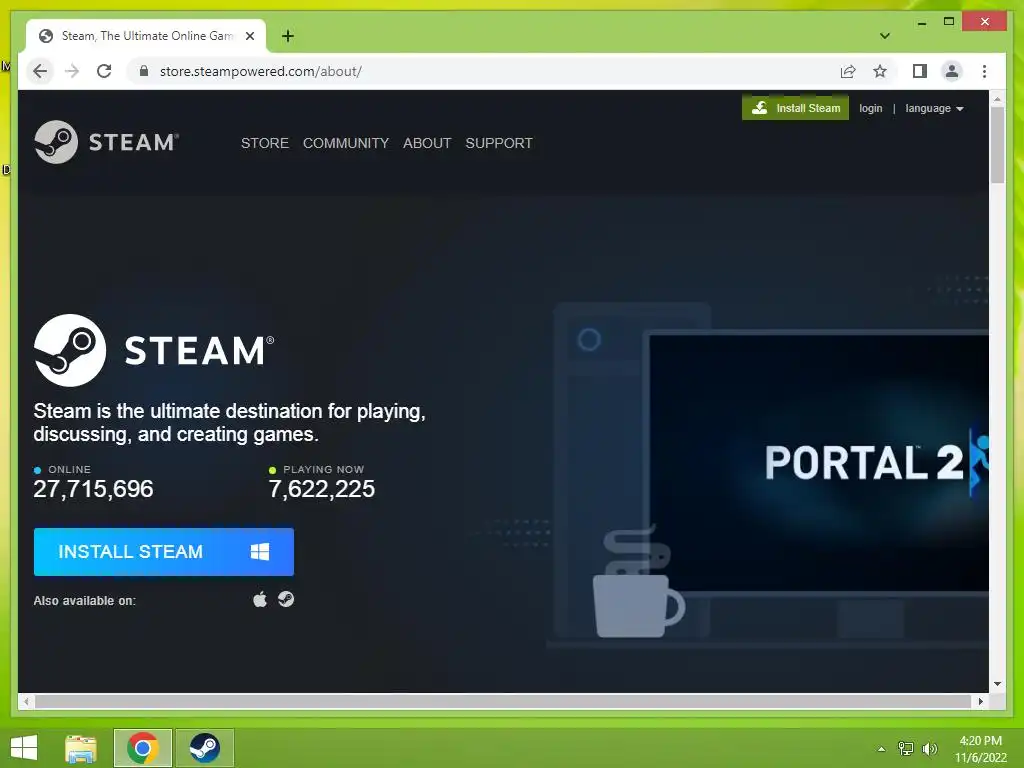Open a new tab
1024x768 pixels.
(288, 36)
